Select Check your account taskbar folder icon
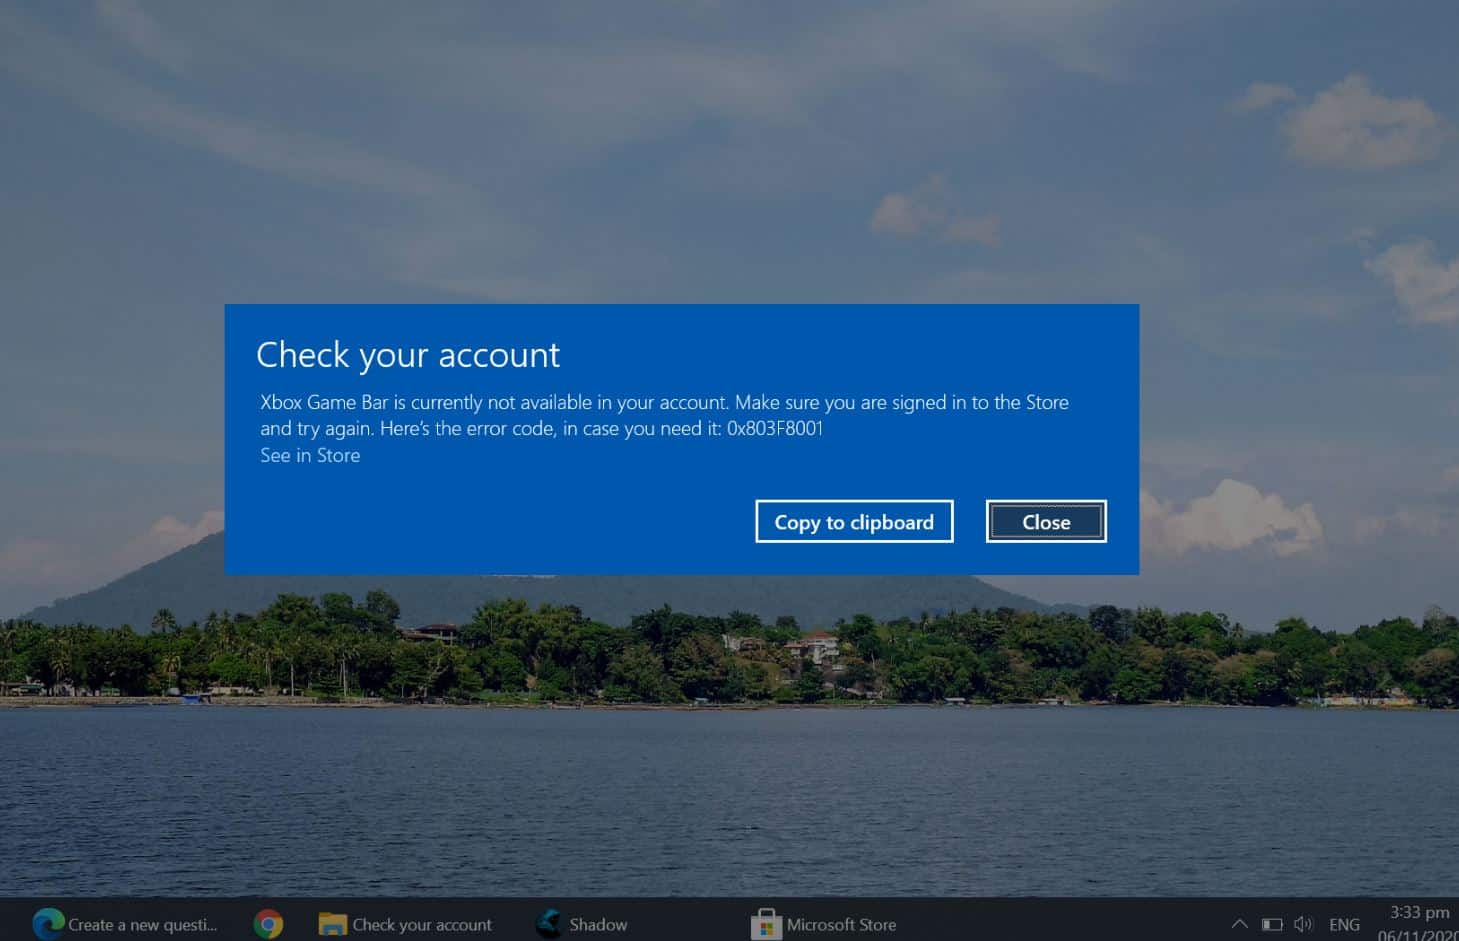 [x=332, y=924]
